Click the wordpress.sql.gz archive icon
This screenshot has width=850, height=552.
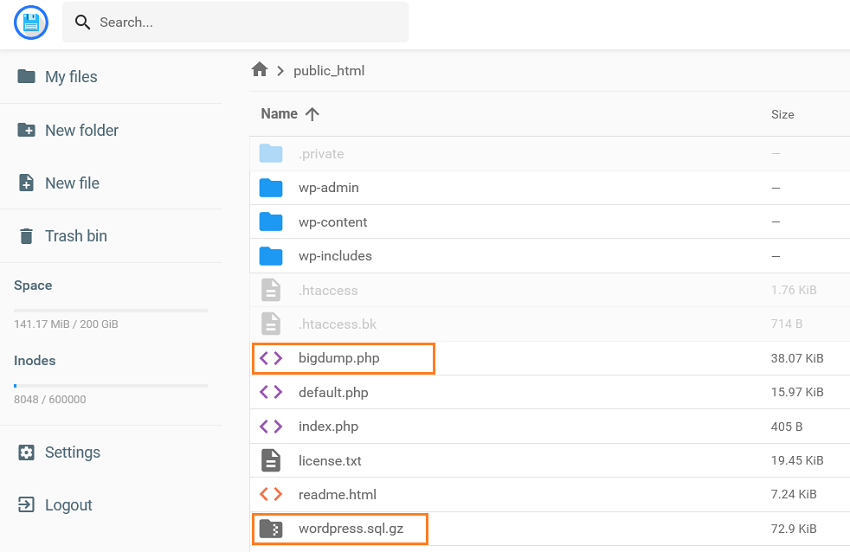[271, 528]
